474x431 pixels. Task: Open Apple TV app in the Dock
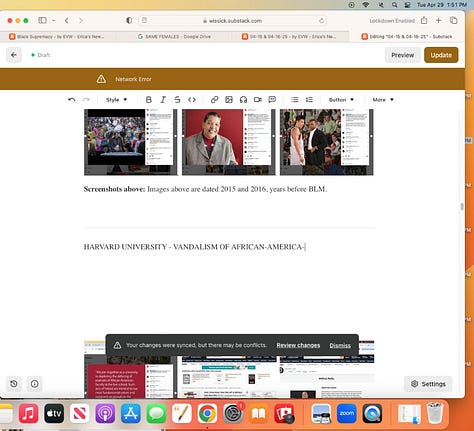pyautogui.click(x=54, y=414)
